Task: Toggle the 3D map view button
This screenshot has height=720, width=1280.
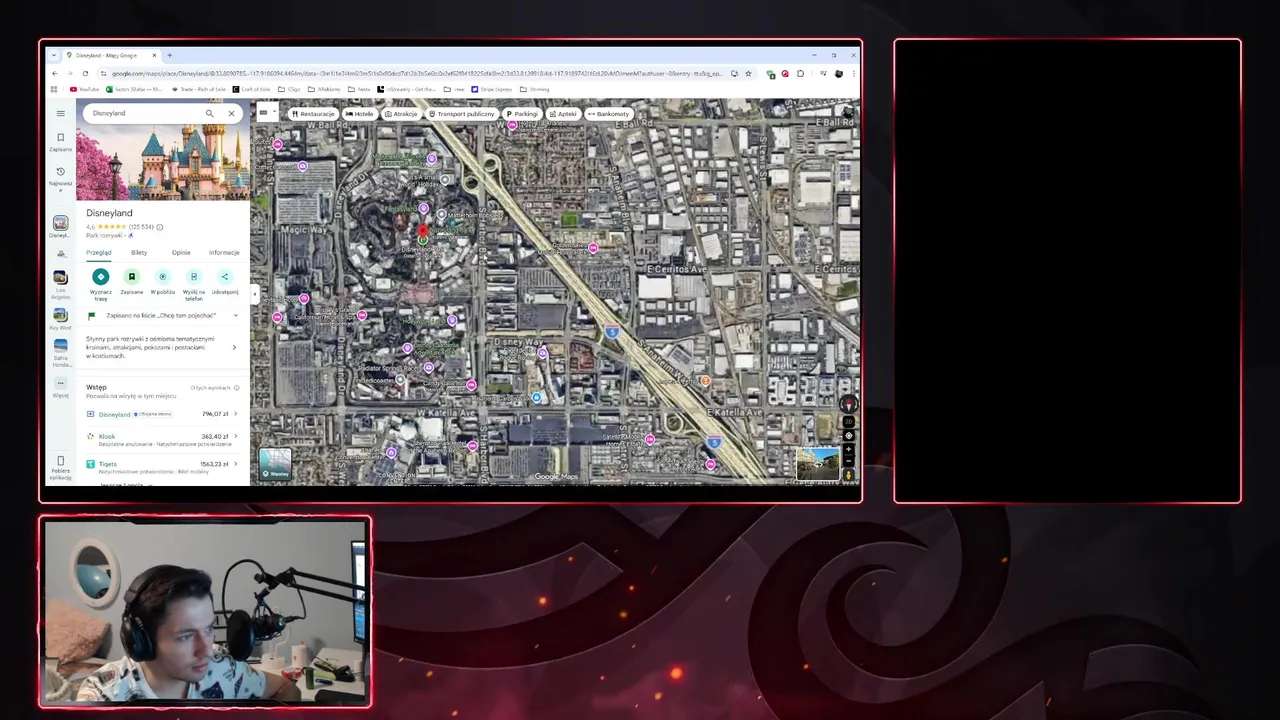Action: pyautogui.click(x=849, y=421)
